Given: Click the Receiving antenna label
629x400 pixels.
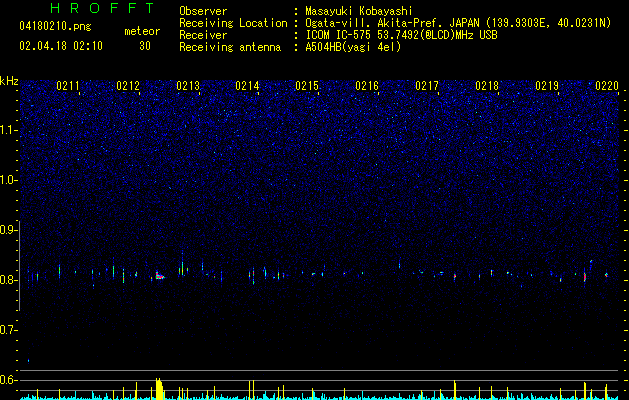Looking at the screenshot, I should tap(230, 47).
